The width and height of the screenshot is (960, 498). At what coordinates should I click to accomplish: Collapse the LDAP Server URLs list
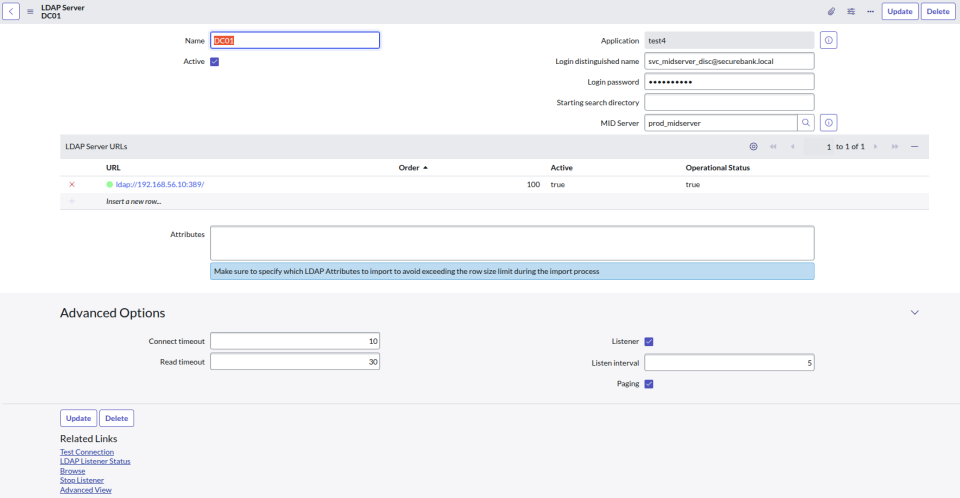[x=914, y=146]
